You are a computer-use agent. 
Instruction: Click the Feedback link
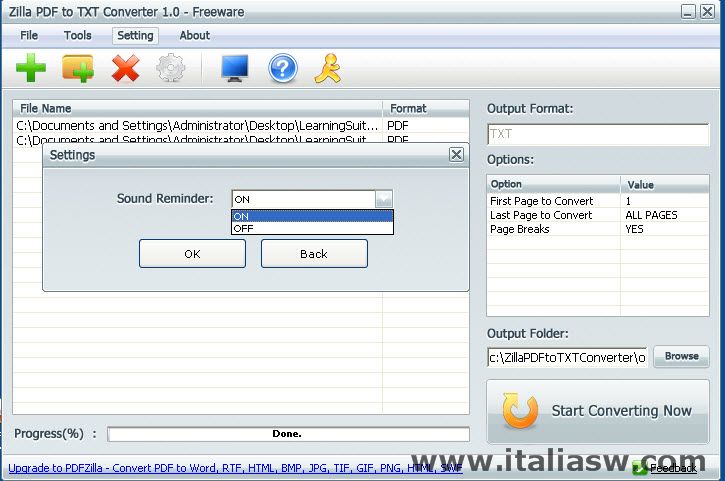673,469
